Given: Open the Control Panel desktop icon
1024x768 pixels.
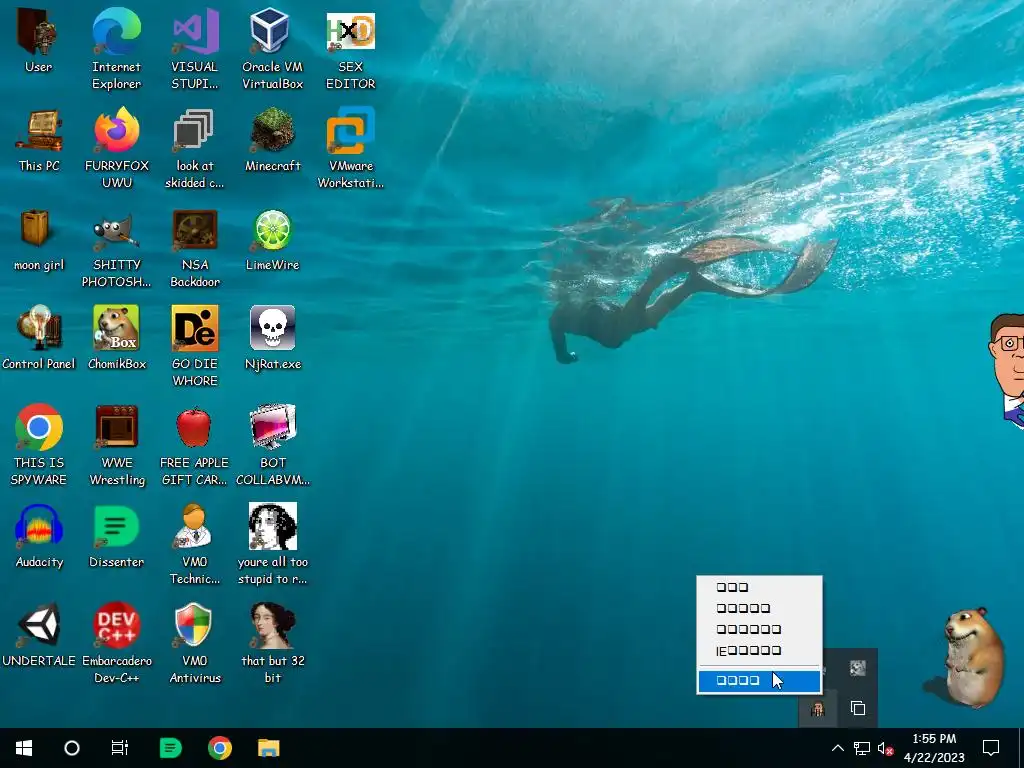Looking at the screenshot, I should pyautogui.click(x=39, y=338).
